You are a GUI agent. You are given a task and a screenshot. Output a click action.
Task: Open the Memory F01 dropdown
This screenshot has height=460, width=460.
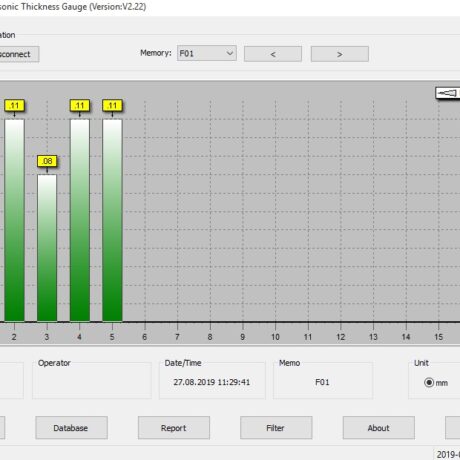[x=207, y=53]
